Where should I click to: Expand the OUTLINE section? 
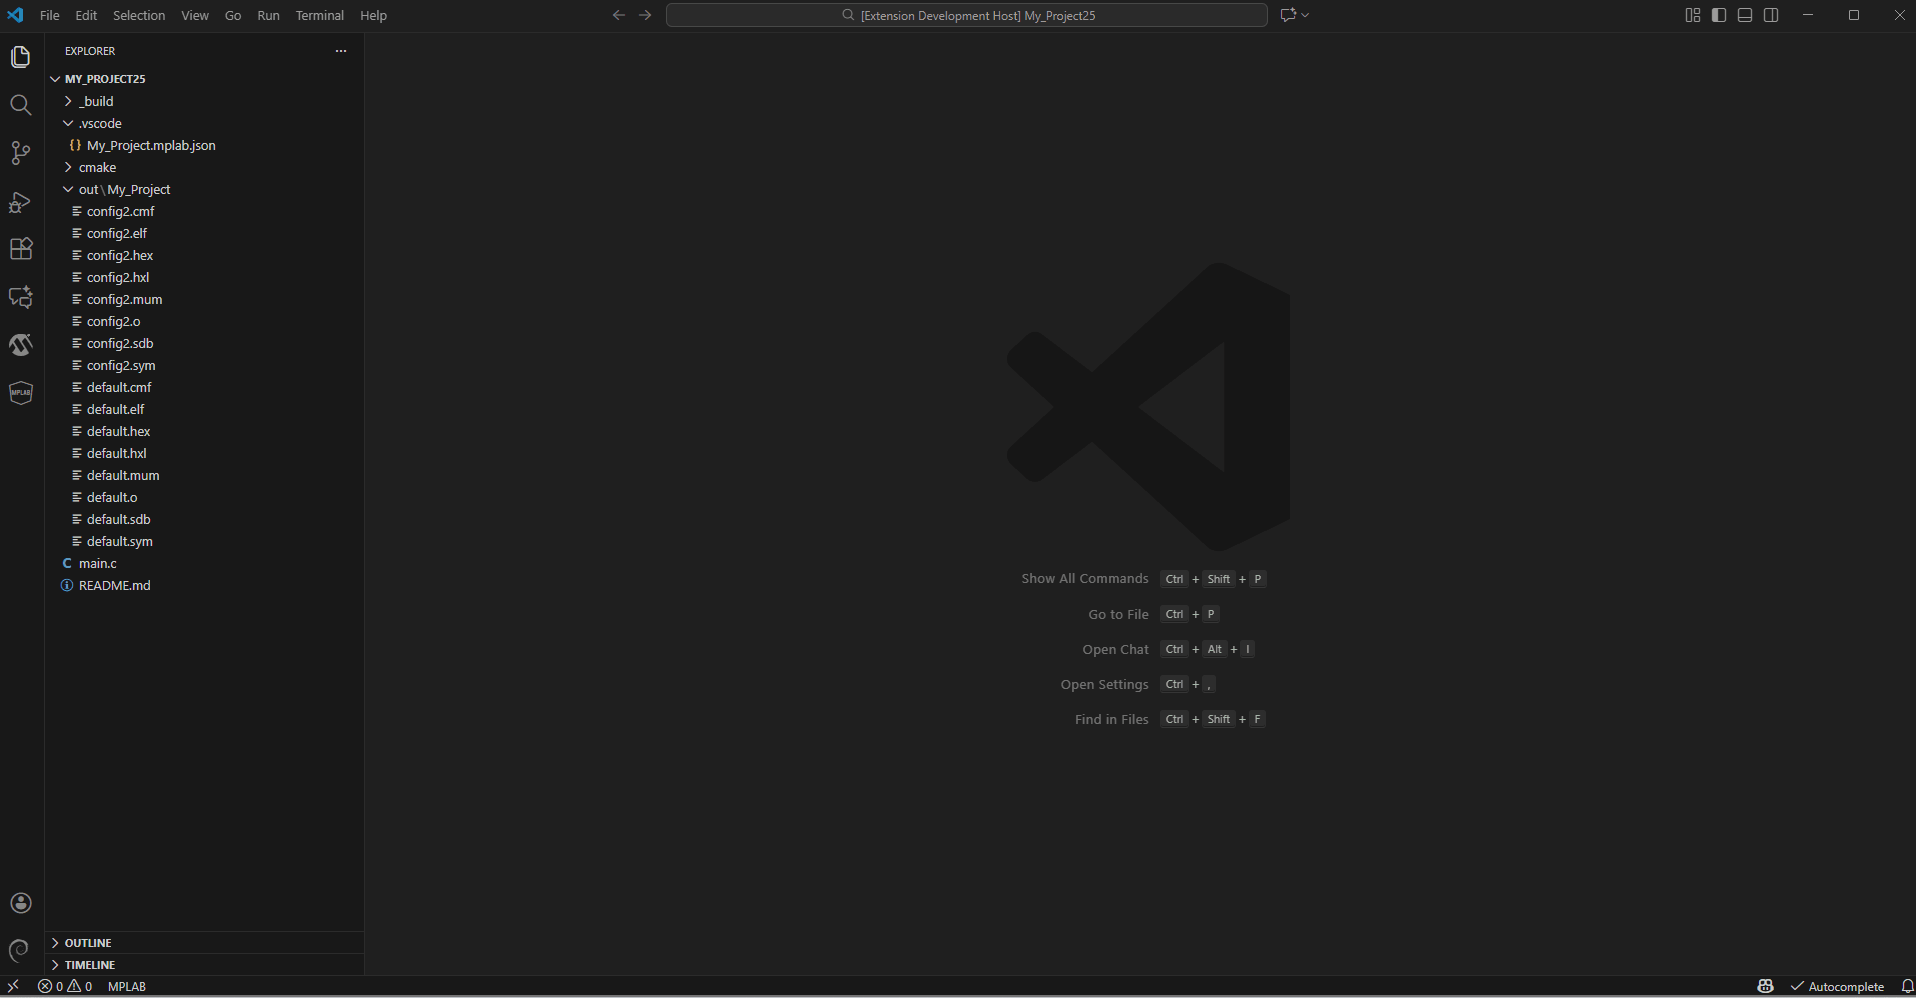tap(89, 942)
